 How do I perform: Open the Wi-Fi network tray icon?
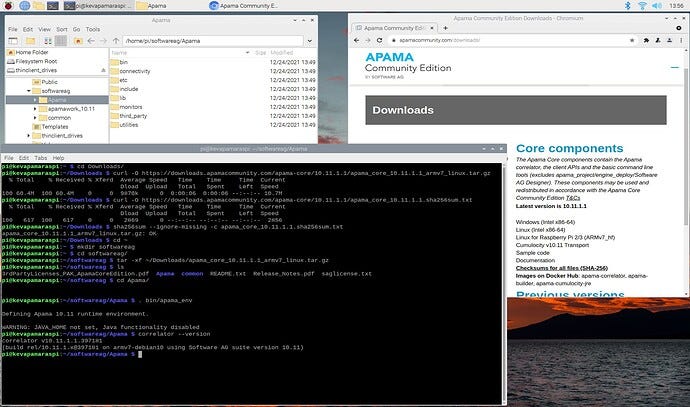(642, 6)
